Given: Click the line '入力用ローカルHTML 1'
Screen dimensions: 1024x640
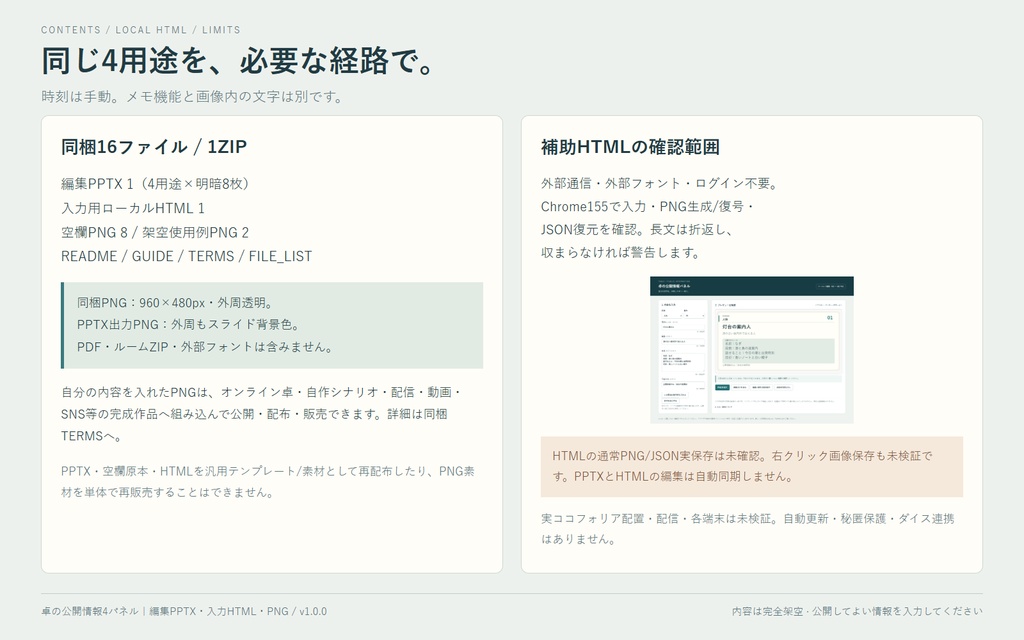Looking at the screenshot, I should 133,208.
